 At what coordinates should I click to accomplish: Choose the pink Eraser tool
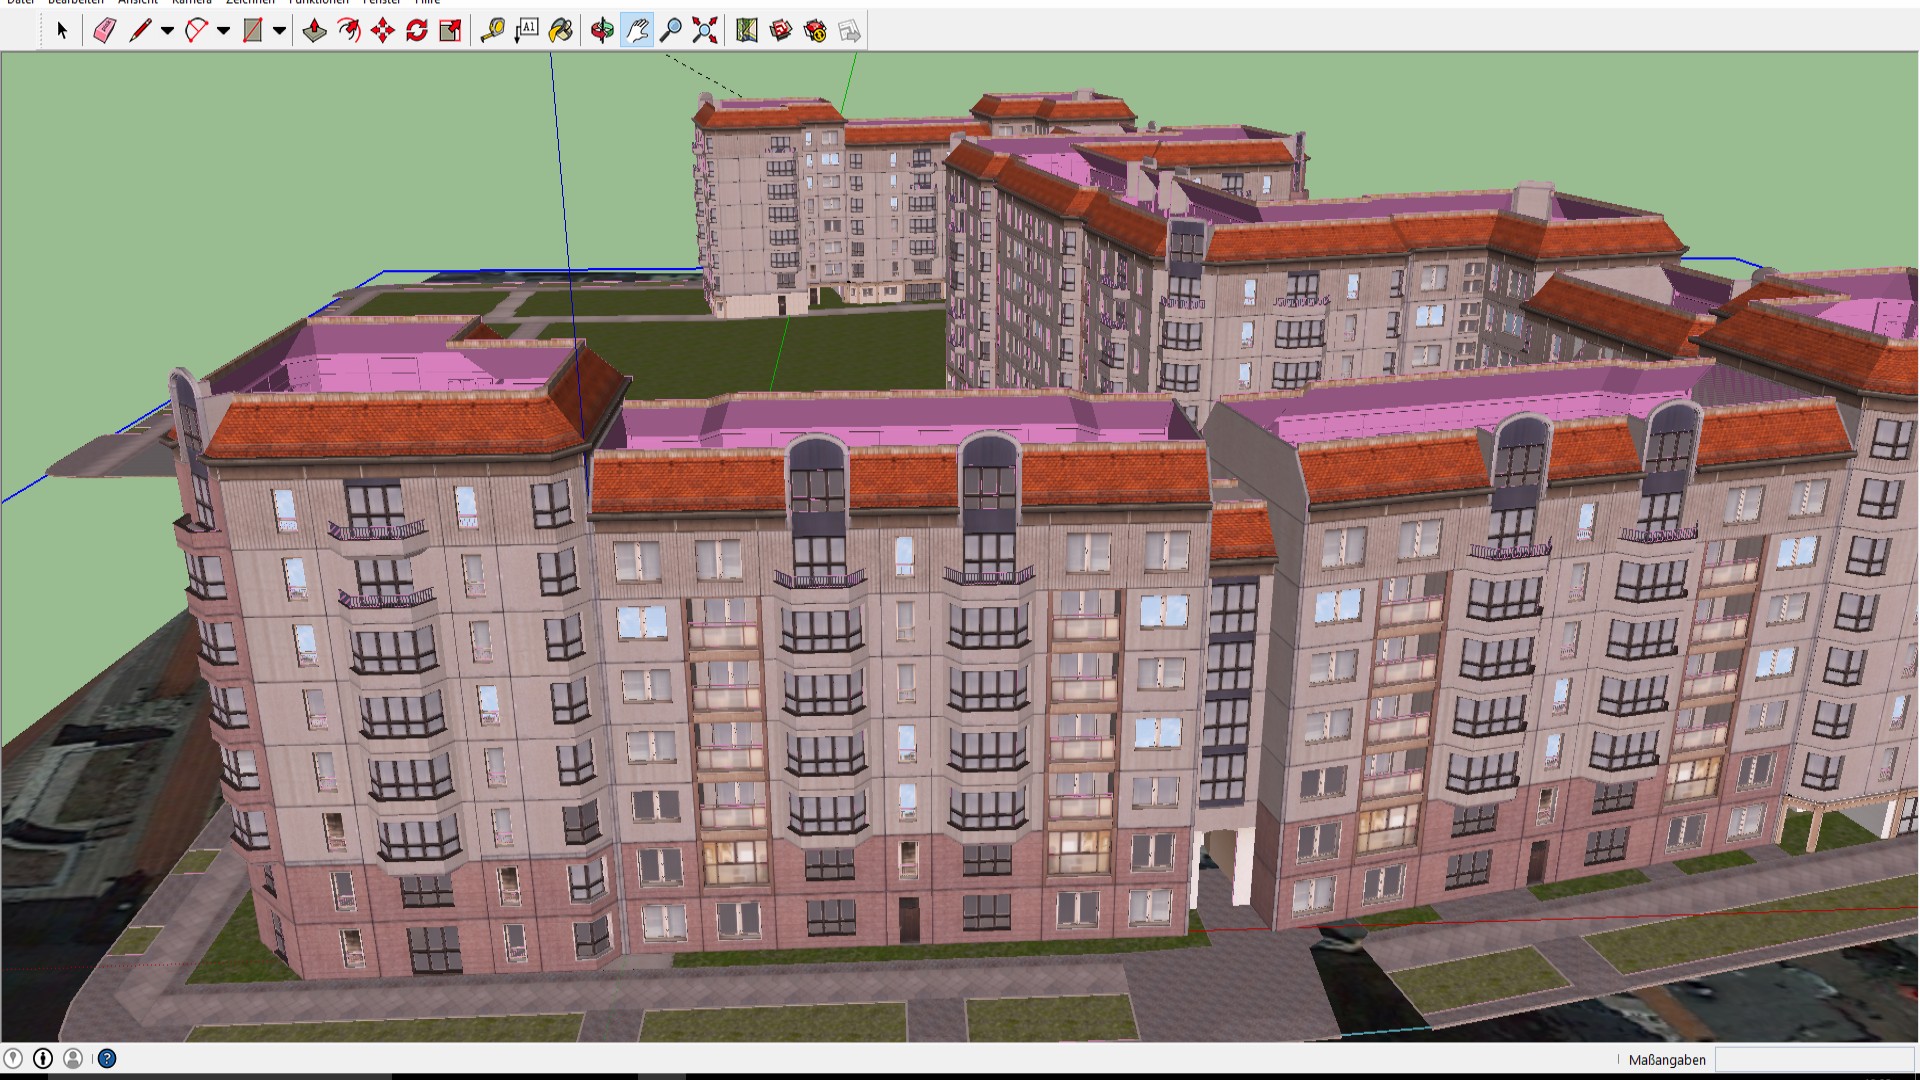105,31
